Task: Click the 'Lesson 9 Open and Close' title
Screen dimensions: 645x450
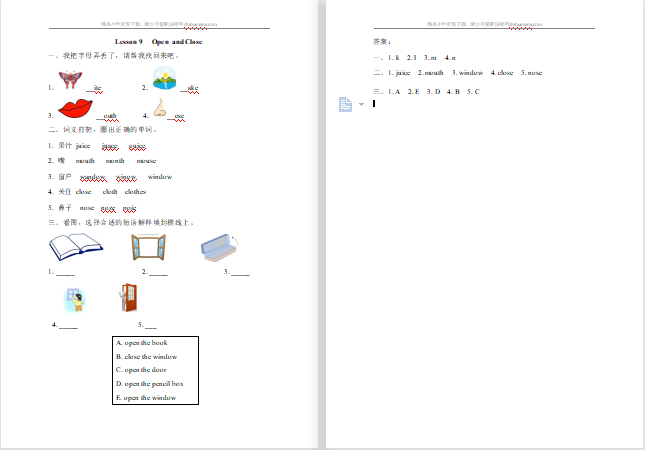Action: pos(159,42)
